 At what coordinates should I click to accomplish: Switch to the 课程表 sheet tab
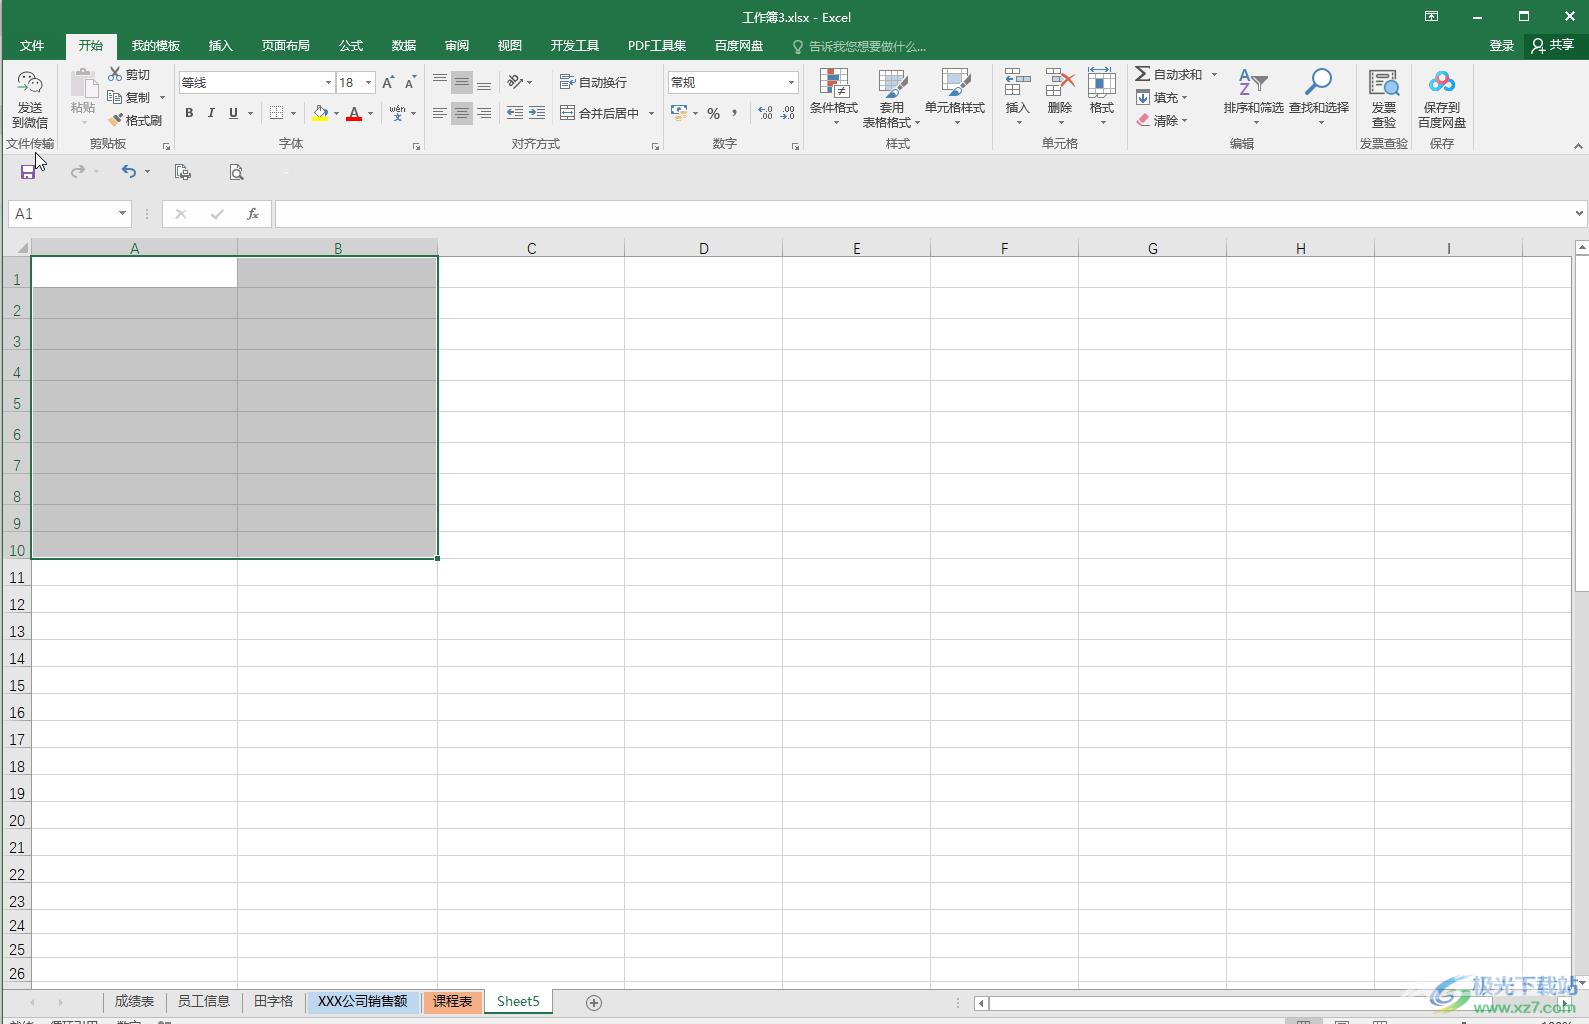pyautogui.click(x=452, y=1002)
